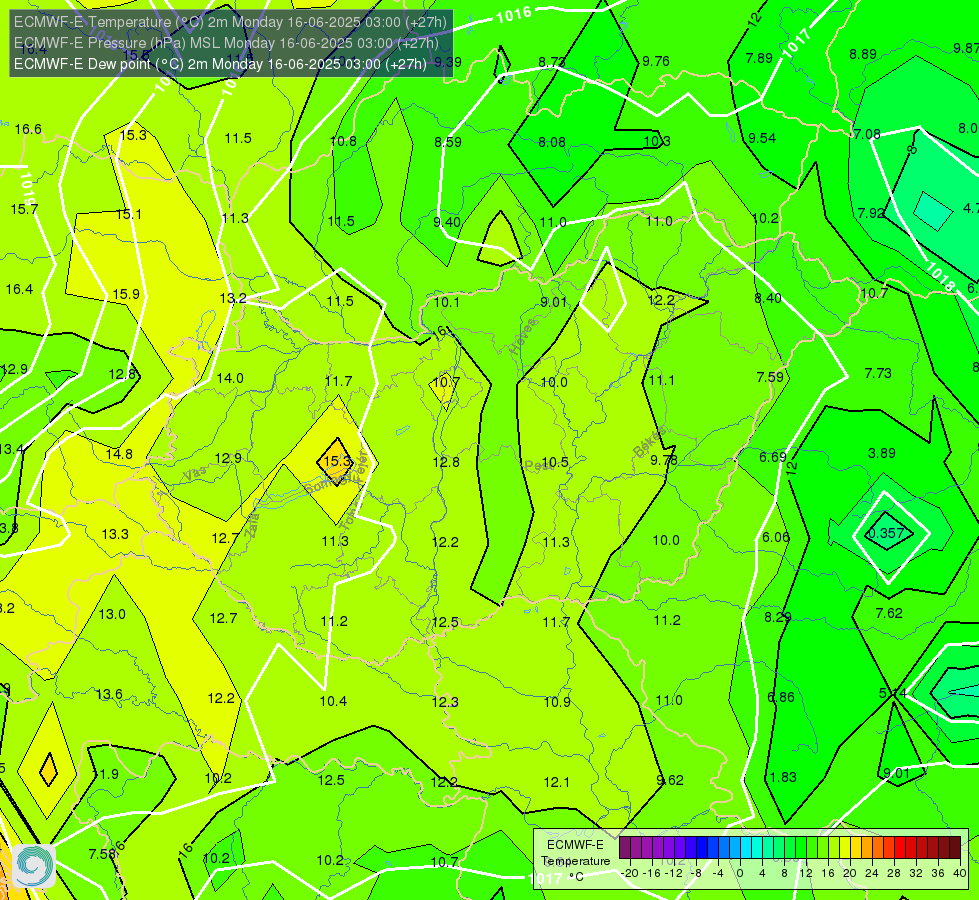The height and width of the screenshot is (900, 979).
Task: Click the 13.6 dew point value
Action: (109, 694)
